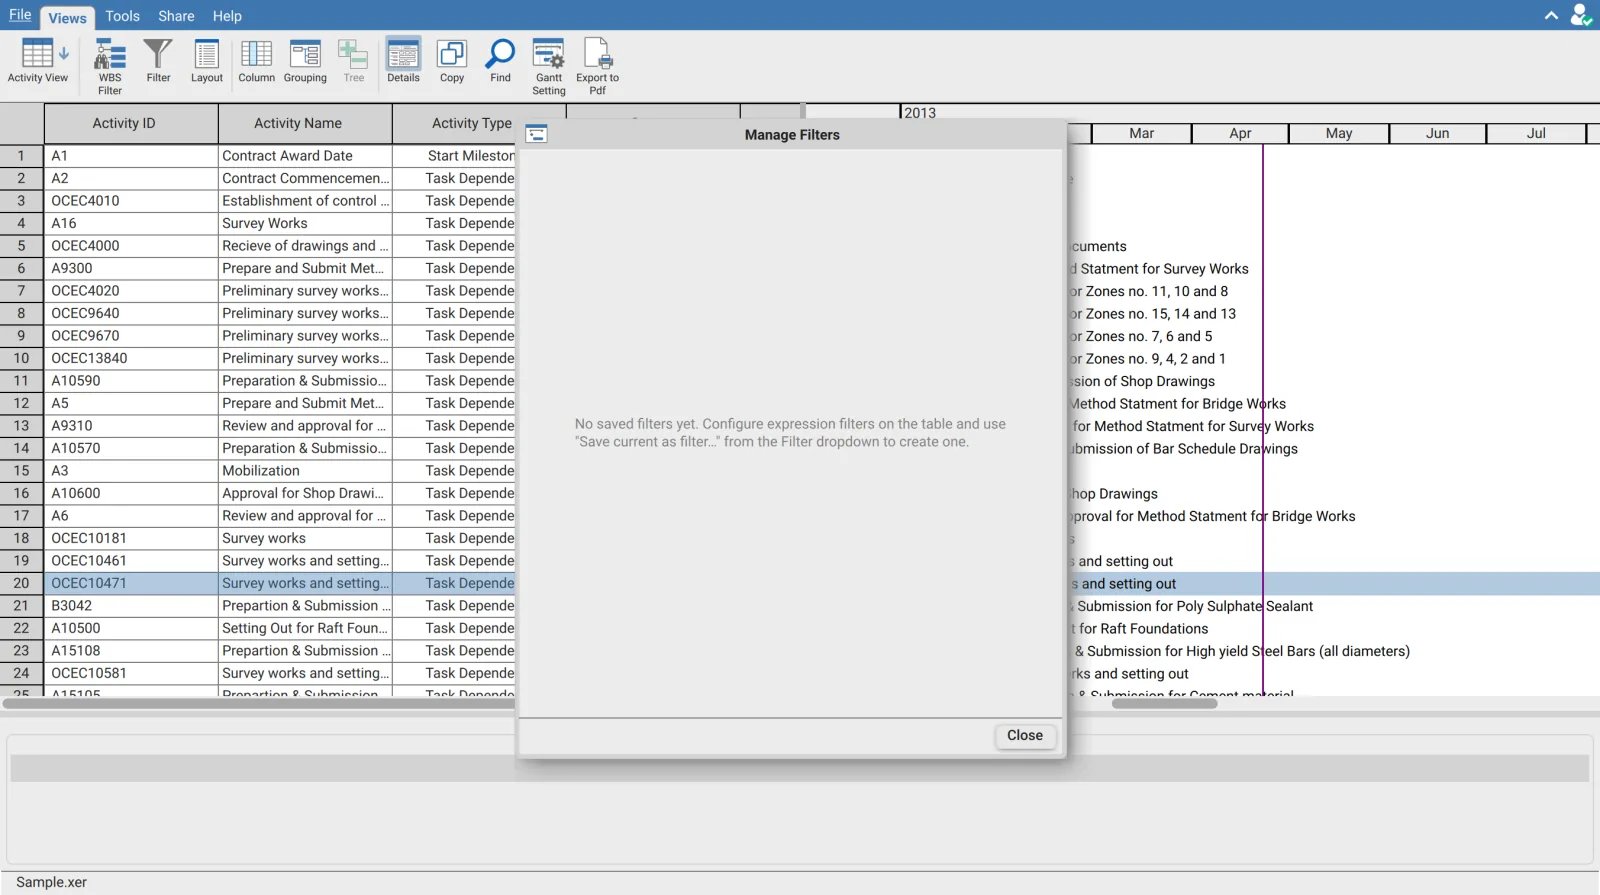Collapse the ribbon with the chevron
Image resolution: width=1600 pixels, height=895 pixels.
[x=1551, y=15]
